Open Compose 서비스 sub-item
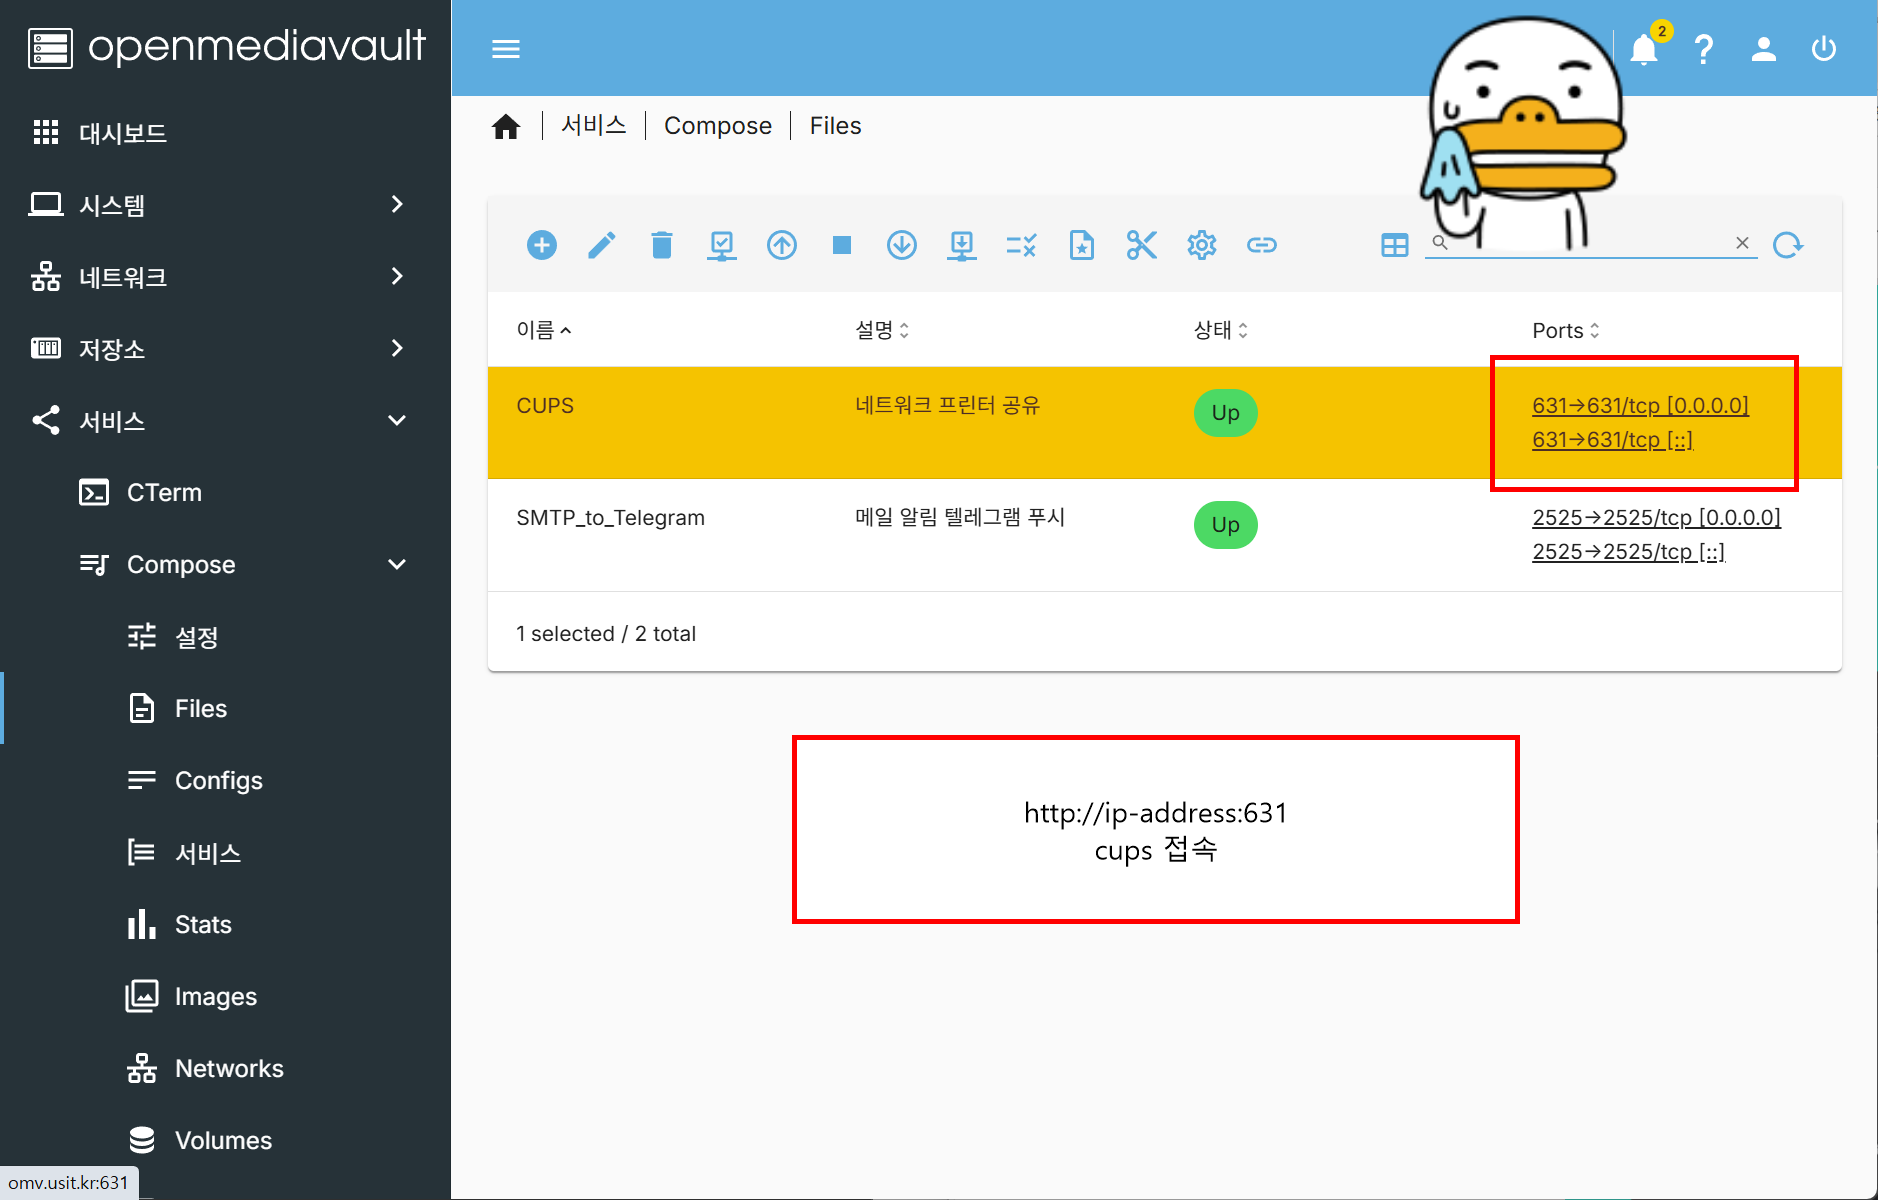This screenshot has height=1200, width=1878. (225, 852)
